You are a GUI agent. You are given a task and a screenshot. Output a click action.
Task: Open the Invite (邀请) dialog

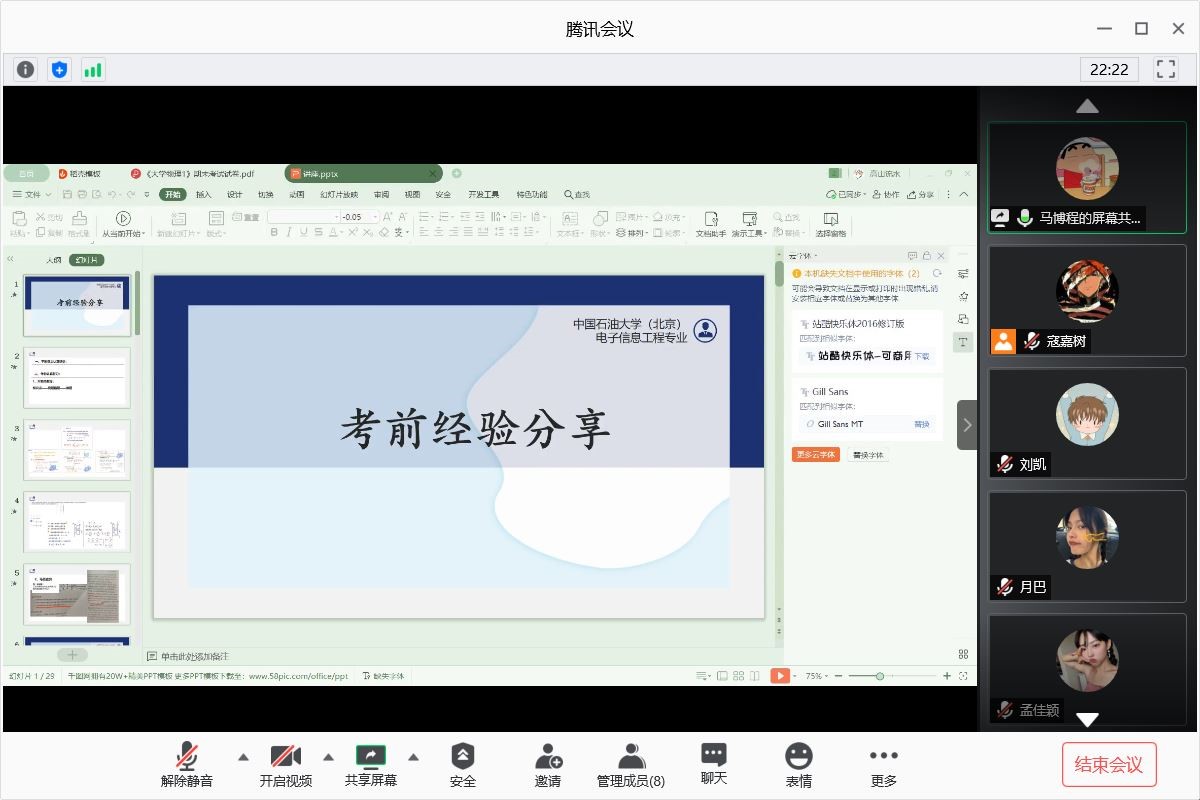coord(548,765)
